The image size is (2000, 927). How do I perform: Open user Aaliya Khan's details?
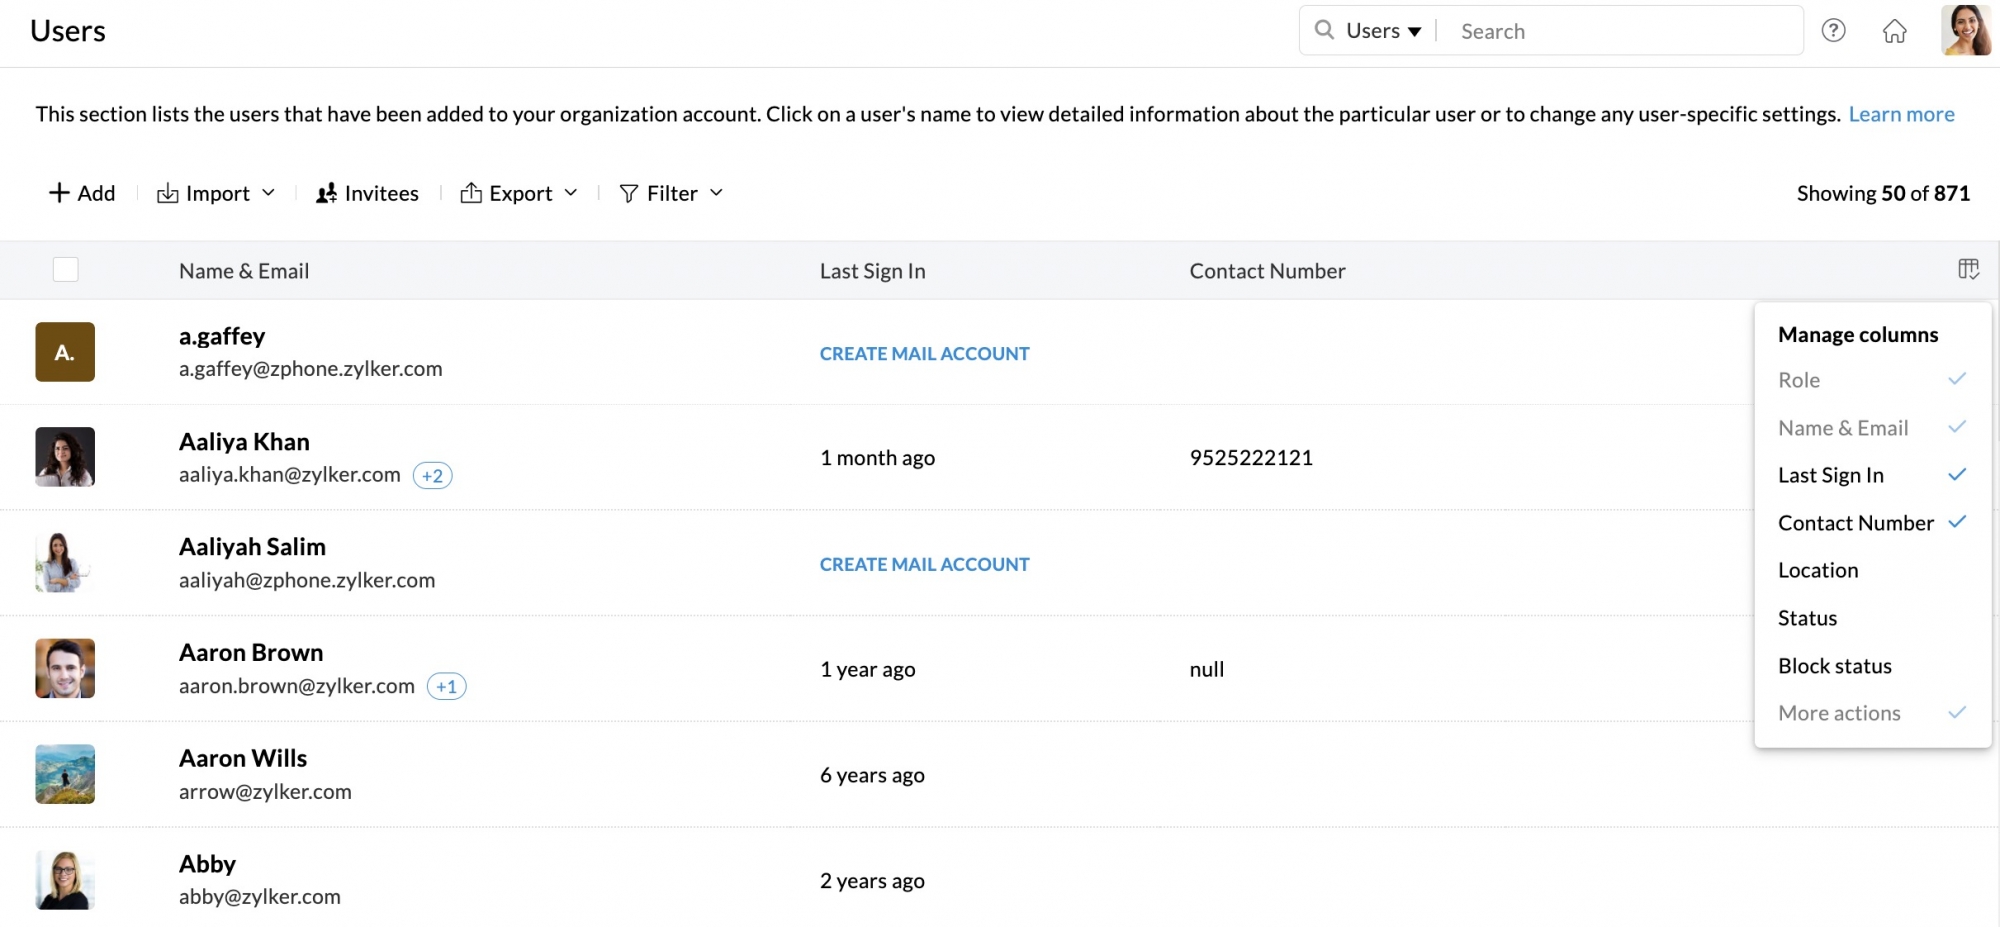[x=244, y=441]
